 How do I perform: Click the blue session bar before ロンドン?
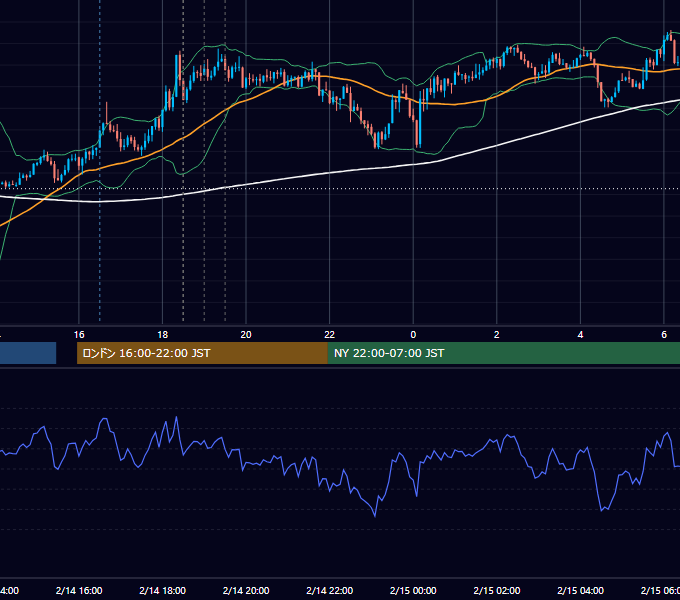(x=28, y=353)
